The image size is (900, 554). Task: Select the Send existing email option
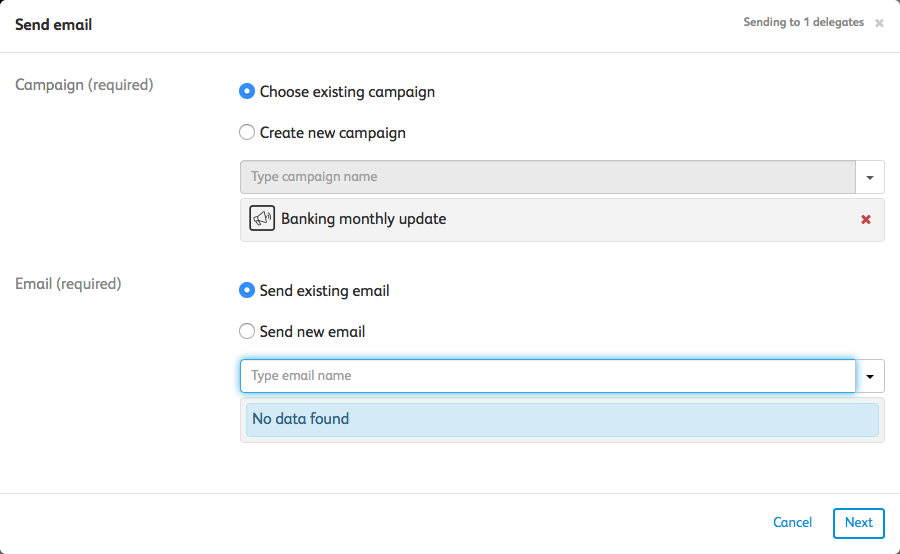pos(247,291)
